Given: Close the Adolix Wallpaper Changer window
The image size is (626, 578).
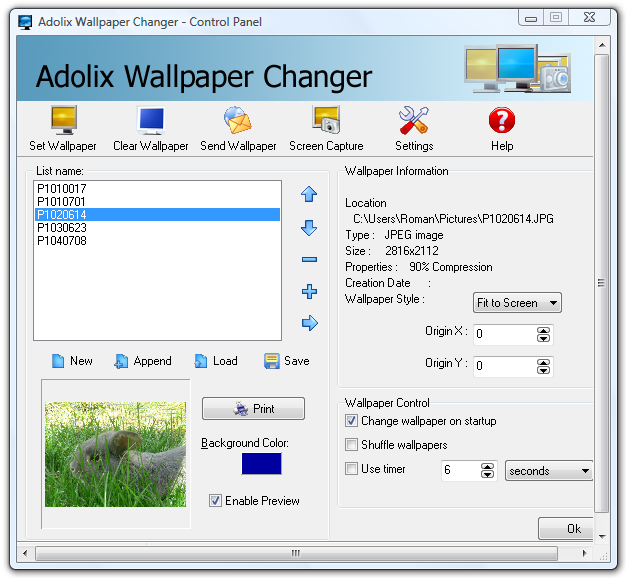Looking at the screenshot, I should point(589,18).
